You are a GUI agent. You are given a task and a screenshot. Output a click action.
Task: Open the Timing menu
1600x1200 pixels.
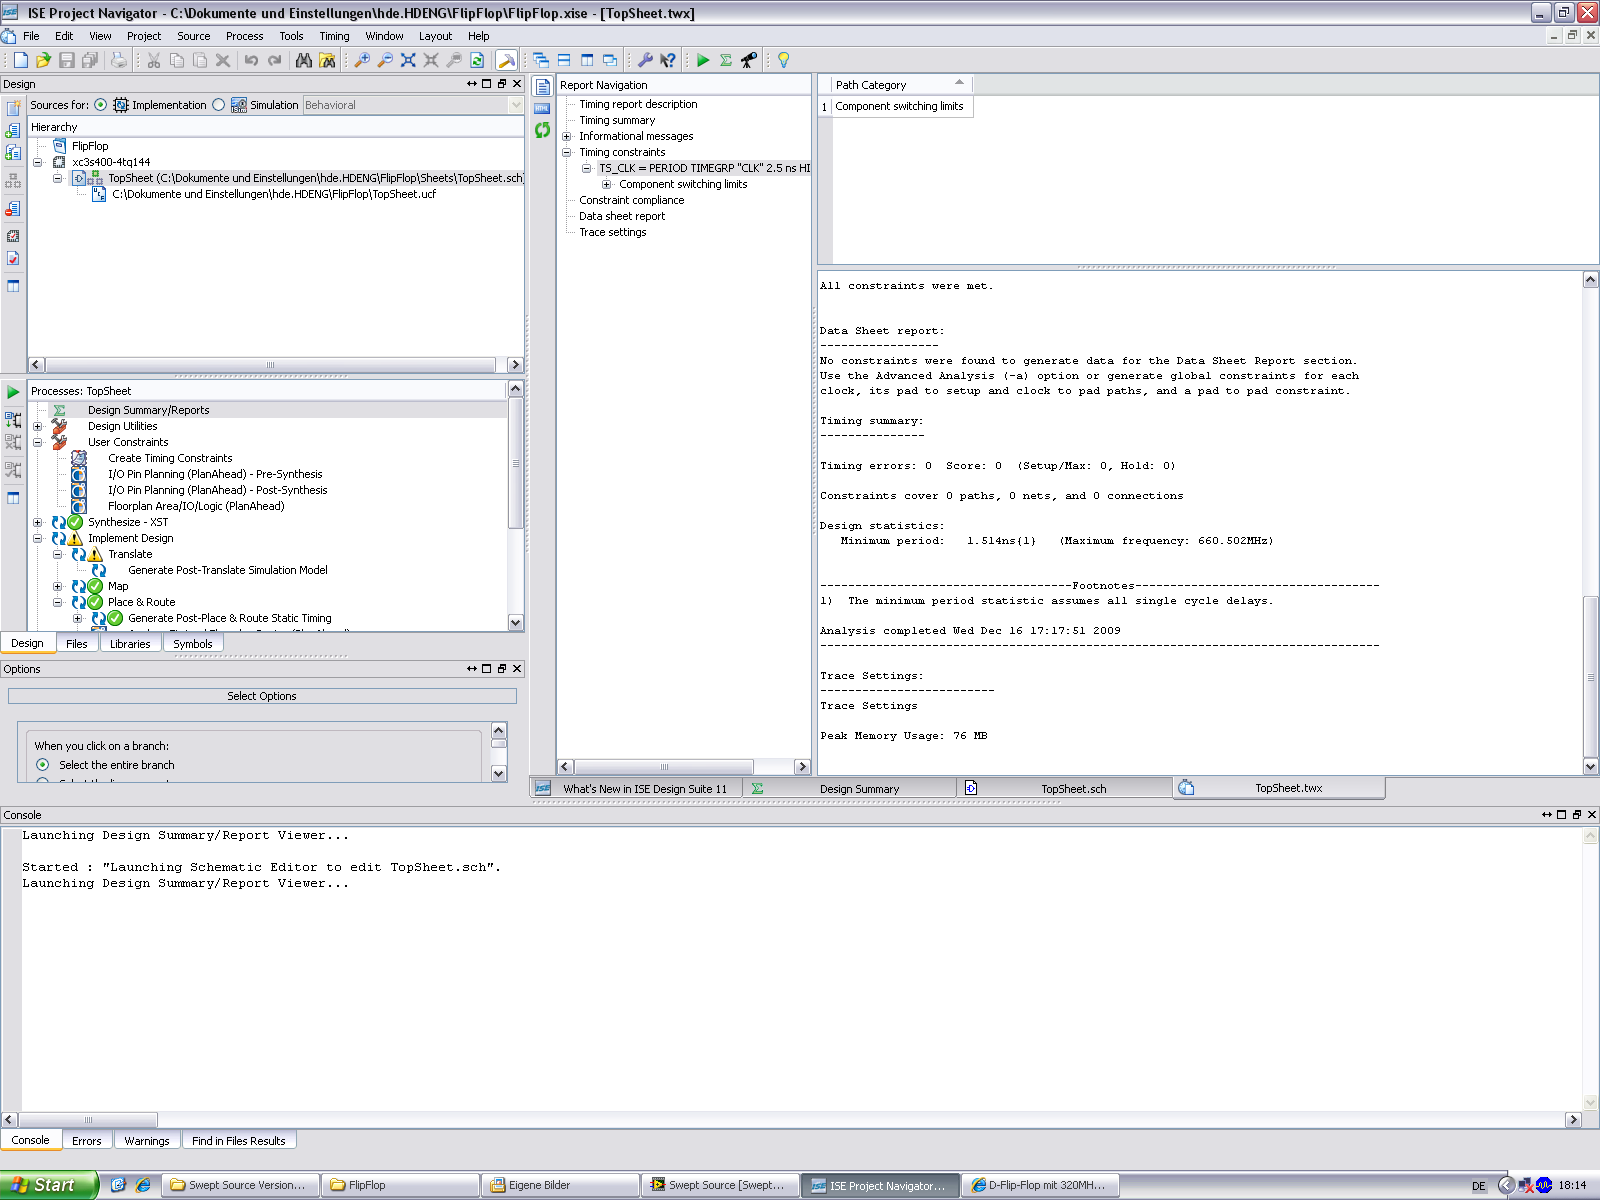pyautogui.click(x=334, y=36)
